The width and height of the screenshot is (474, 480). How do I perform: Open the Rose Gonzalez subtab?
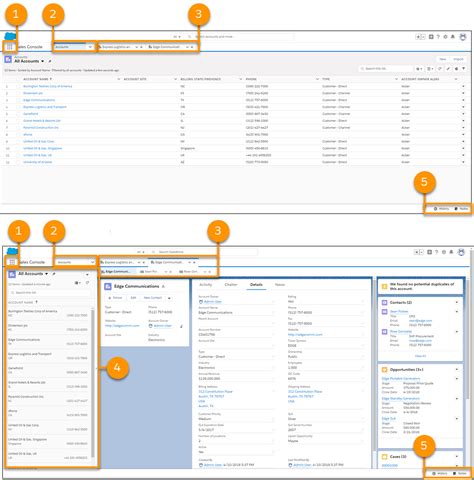189,272
